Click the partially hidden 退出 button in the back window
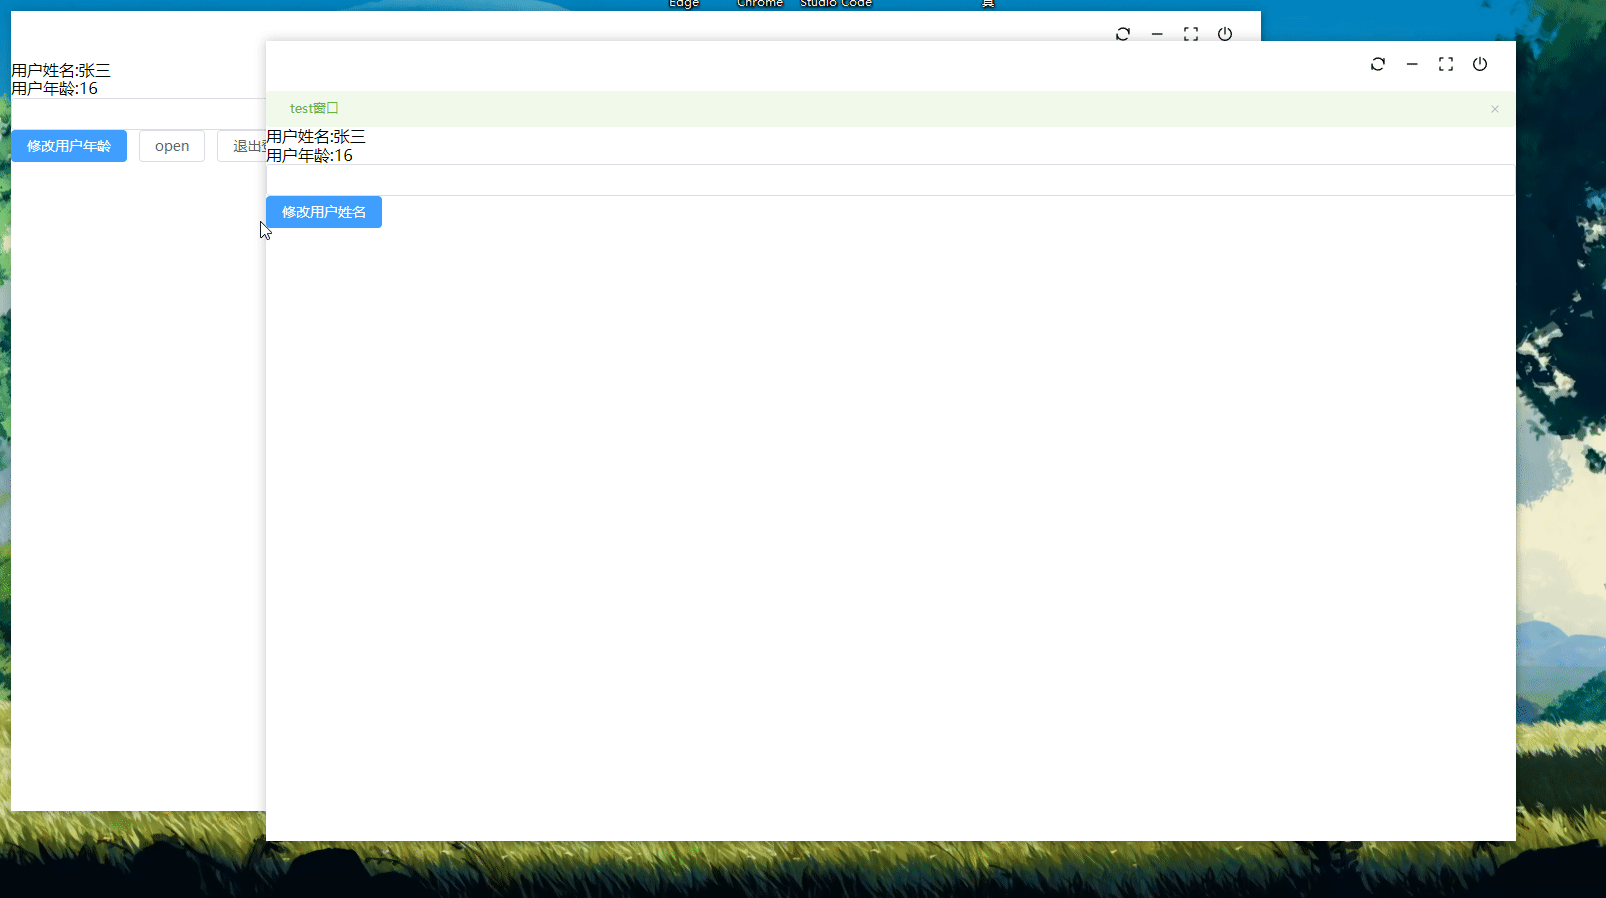The image size is (1606, 898). (x=242, y=146)
